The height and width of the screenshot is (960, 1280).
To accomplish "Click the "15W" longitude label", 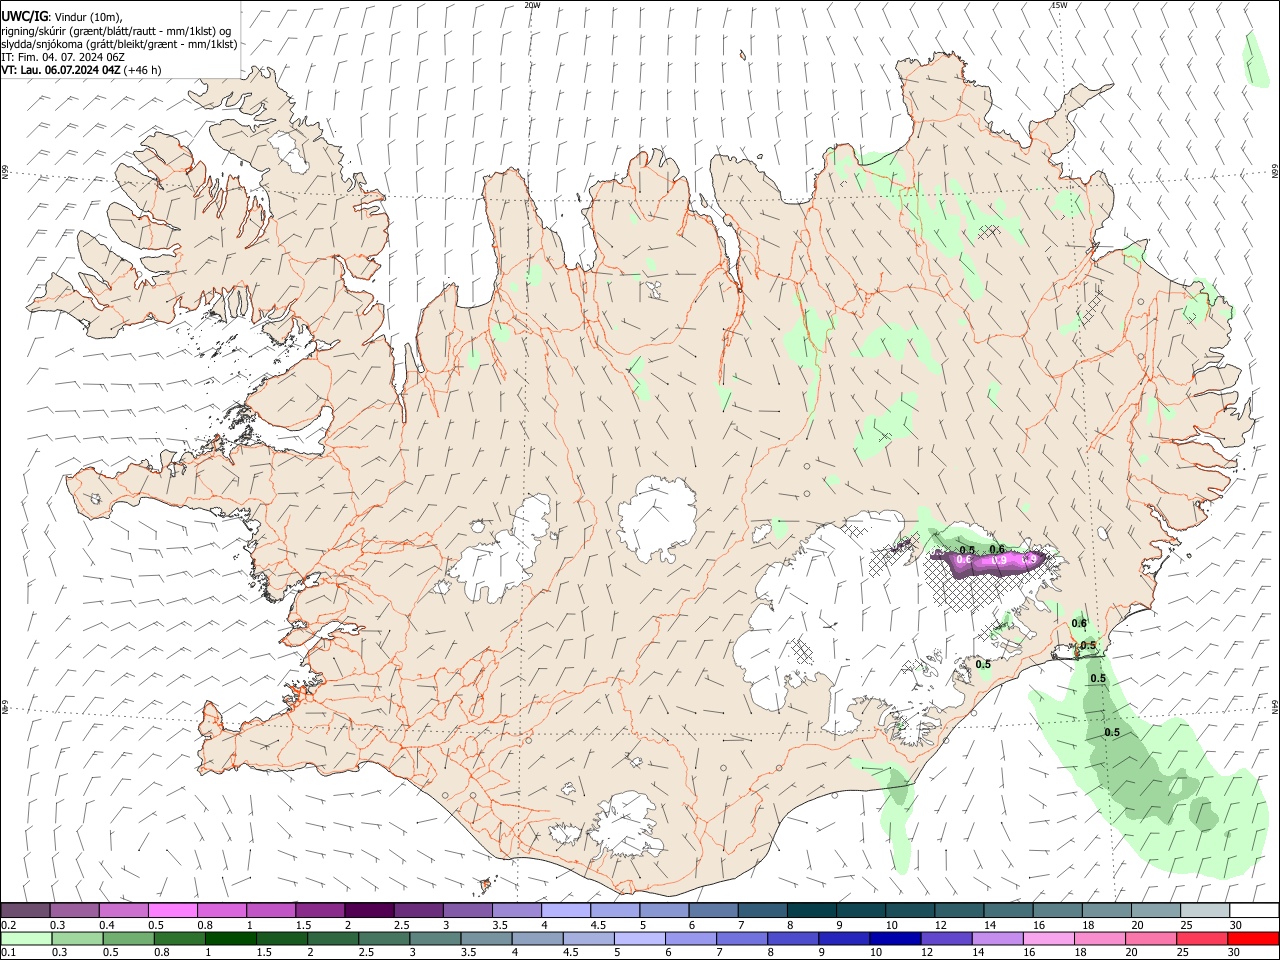I will (1059, 5).
